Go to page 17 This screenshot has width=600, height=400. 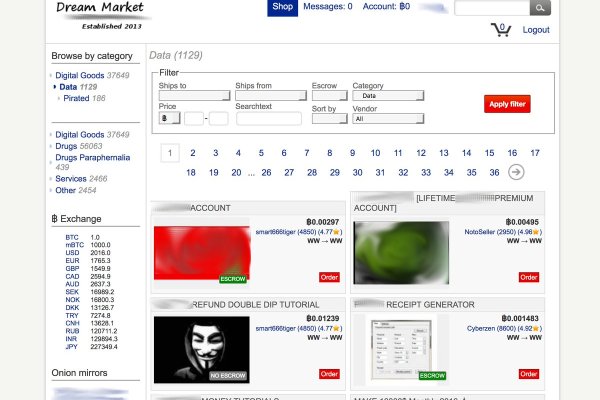535,153
